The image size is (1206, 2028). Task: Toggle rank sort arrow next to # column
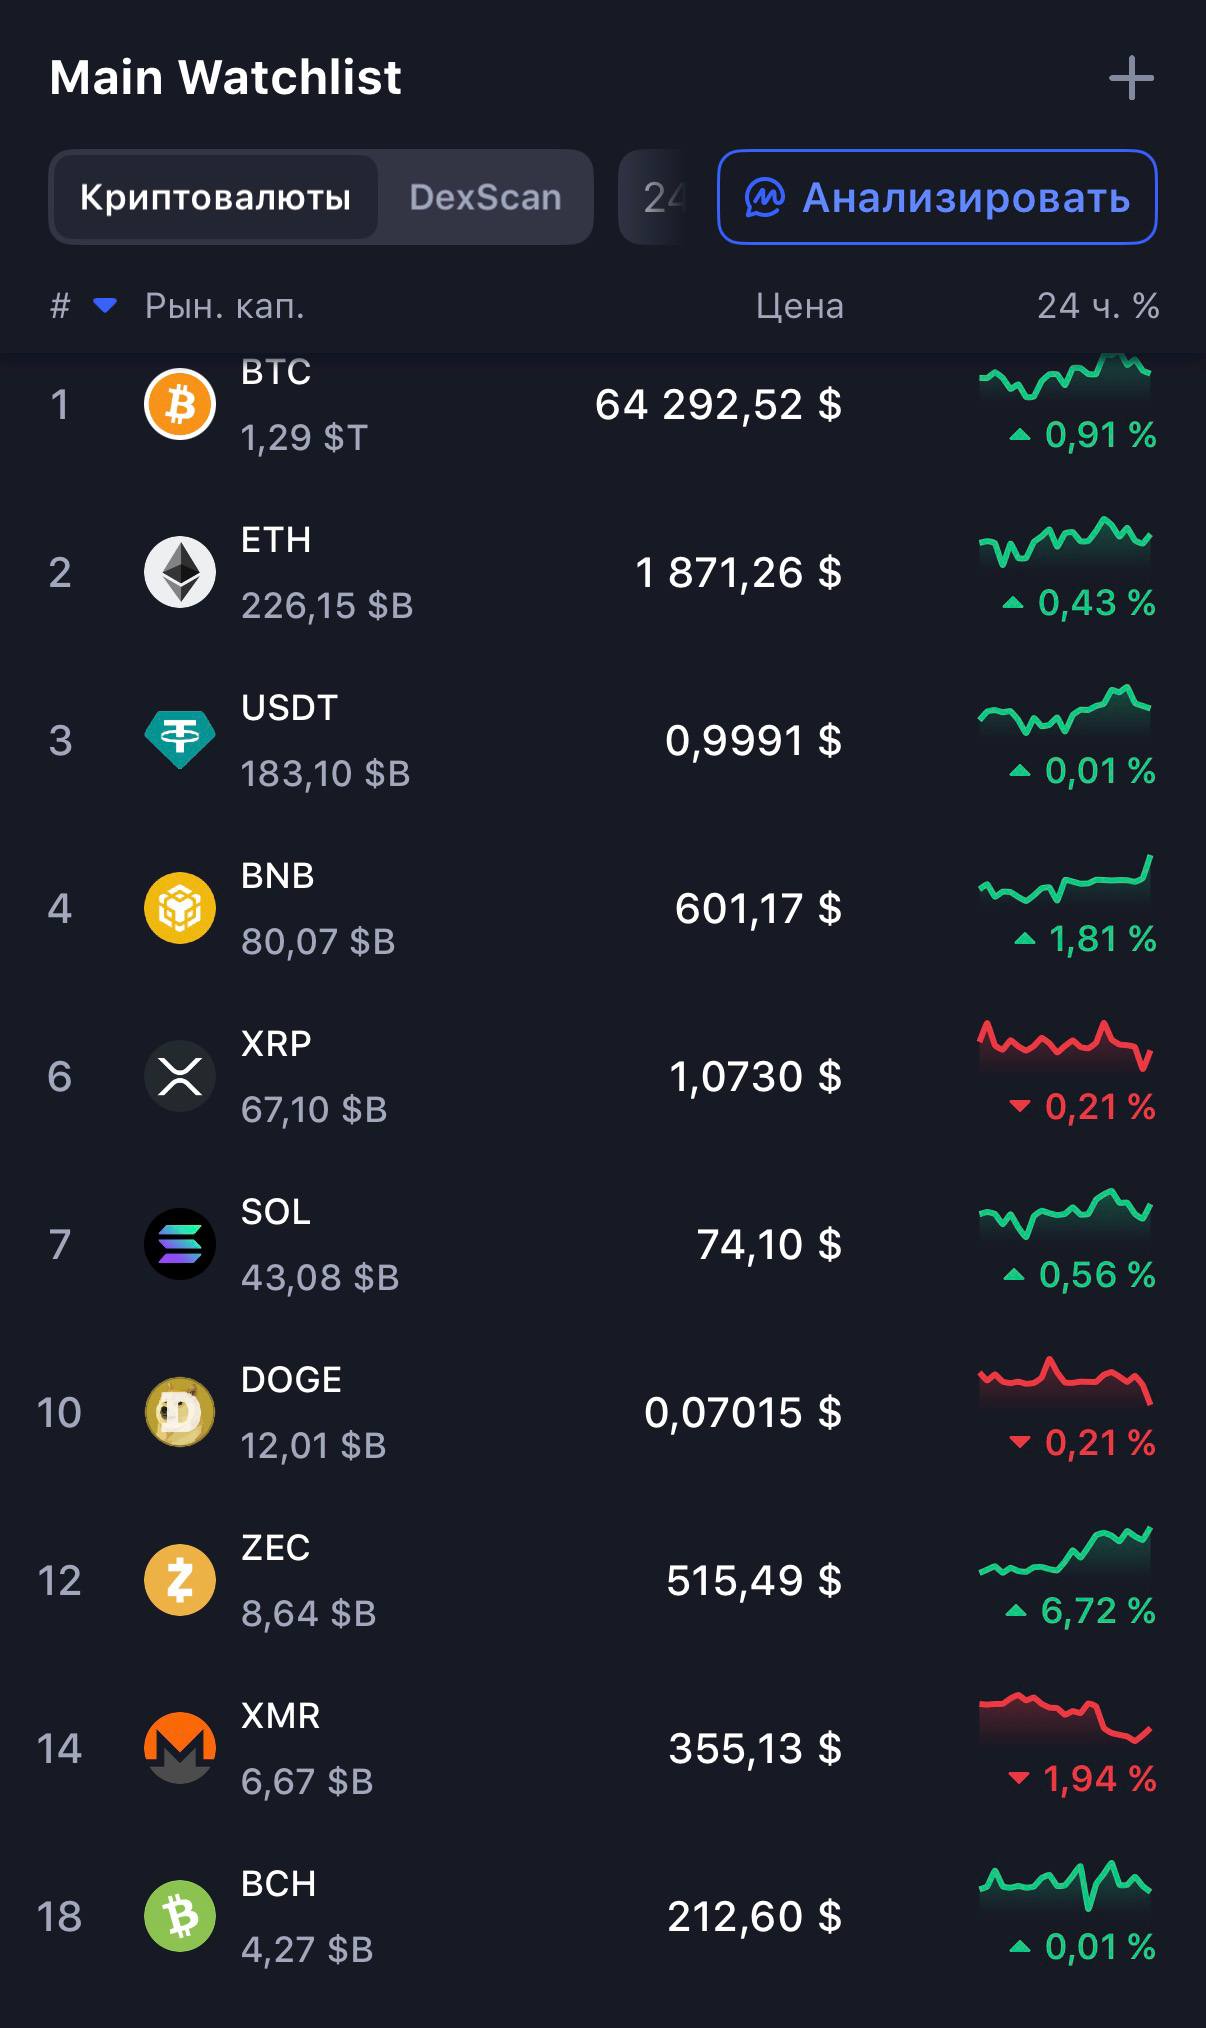coord(105,305)
